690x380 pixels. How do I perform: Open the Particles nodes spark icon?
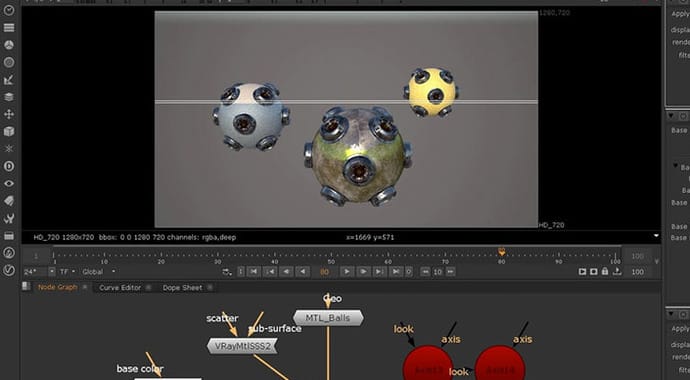coord(9,149)
